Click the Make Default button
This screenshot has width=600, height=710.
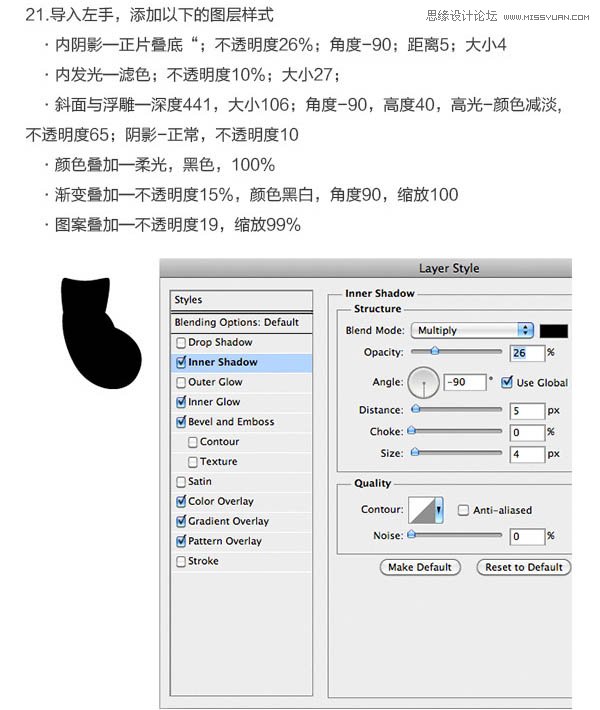point(420,567)
